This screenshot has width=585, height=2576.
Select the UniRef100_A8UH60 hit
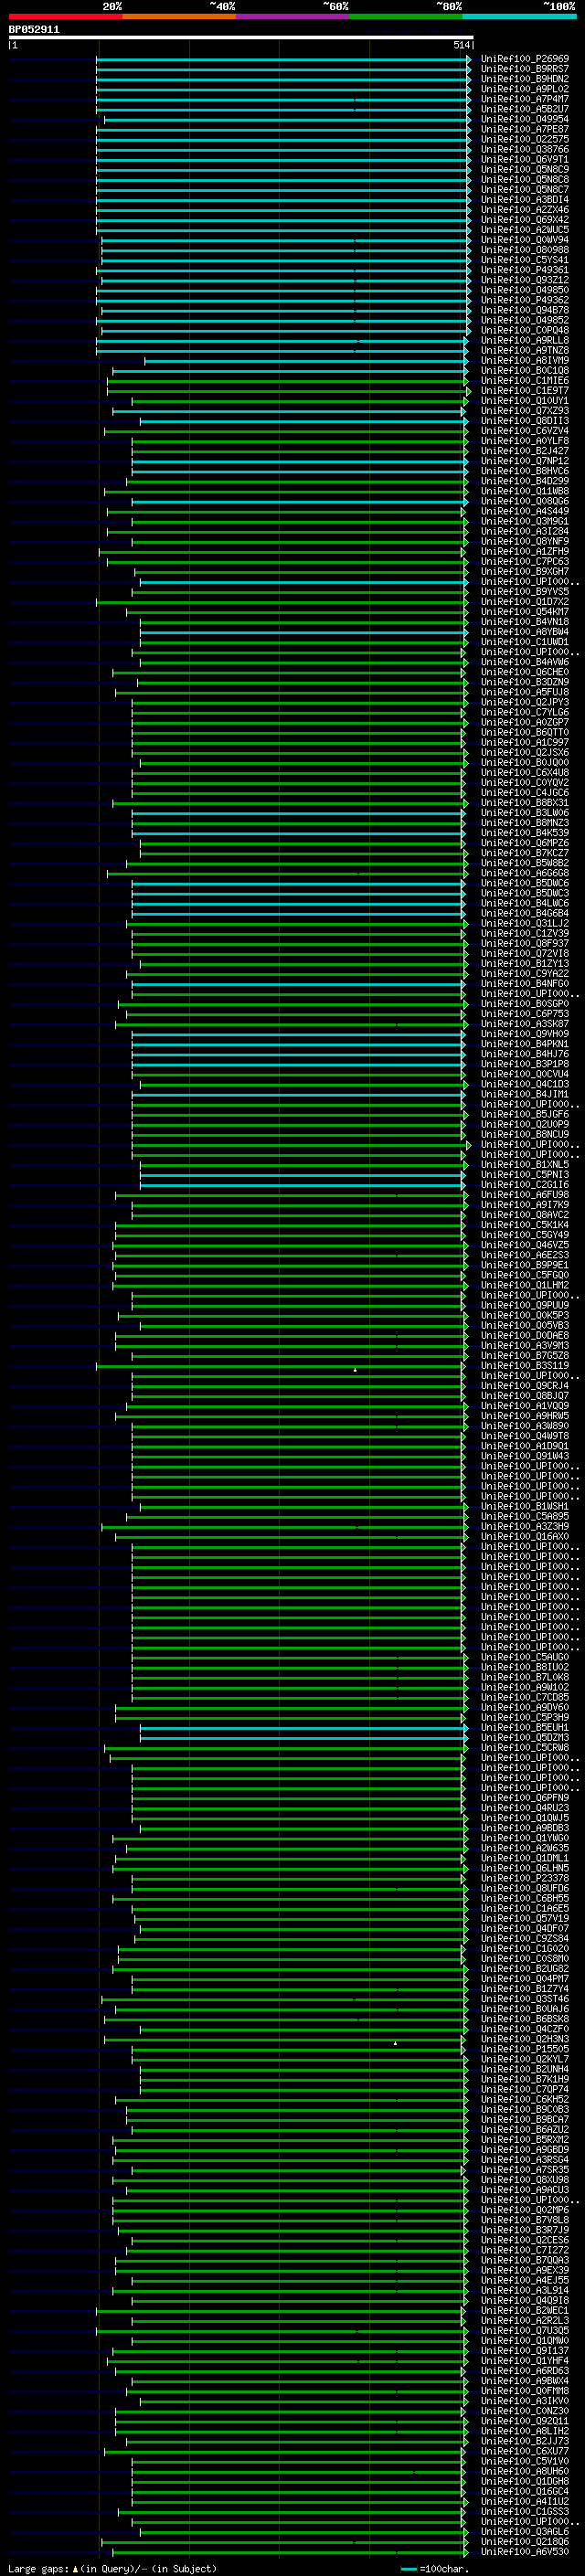tap(525, 2470)
